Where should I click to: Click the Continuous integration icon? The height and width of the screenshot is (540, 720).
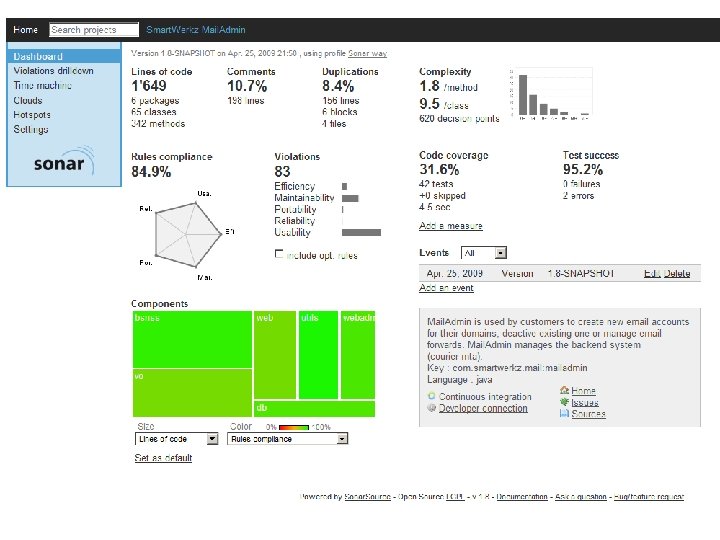click(431, 396)
